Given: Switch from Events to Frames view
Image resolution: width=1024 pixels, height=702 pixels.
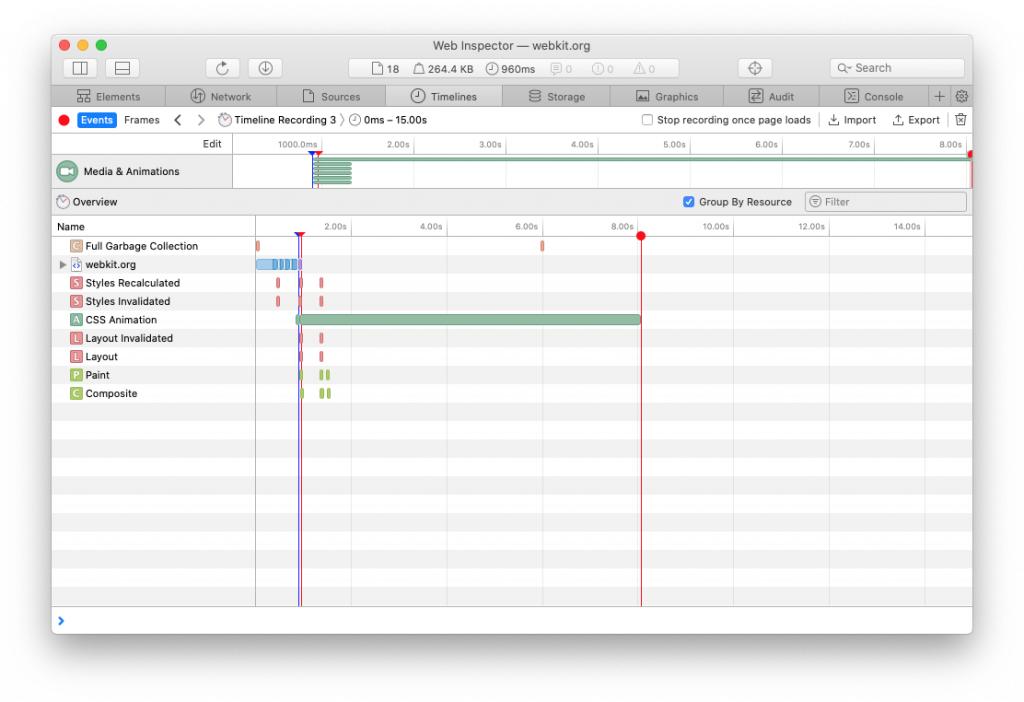Looking at the screenshot, I should click(x=141, y=119).
